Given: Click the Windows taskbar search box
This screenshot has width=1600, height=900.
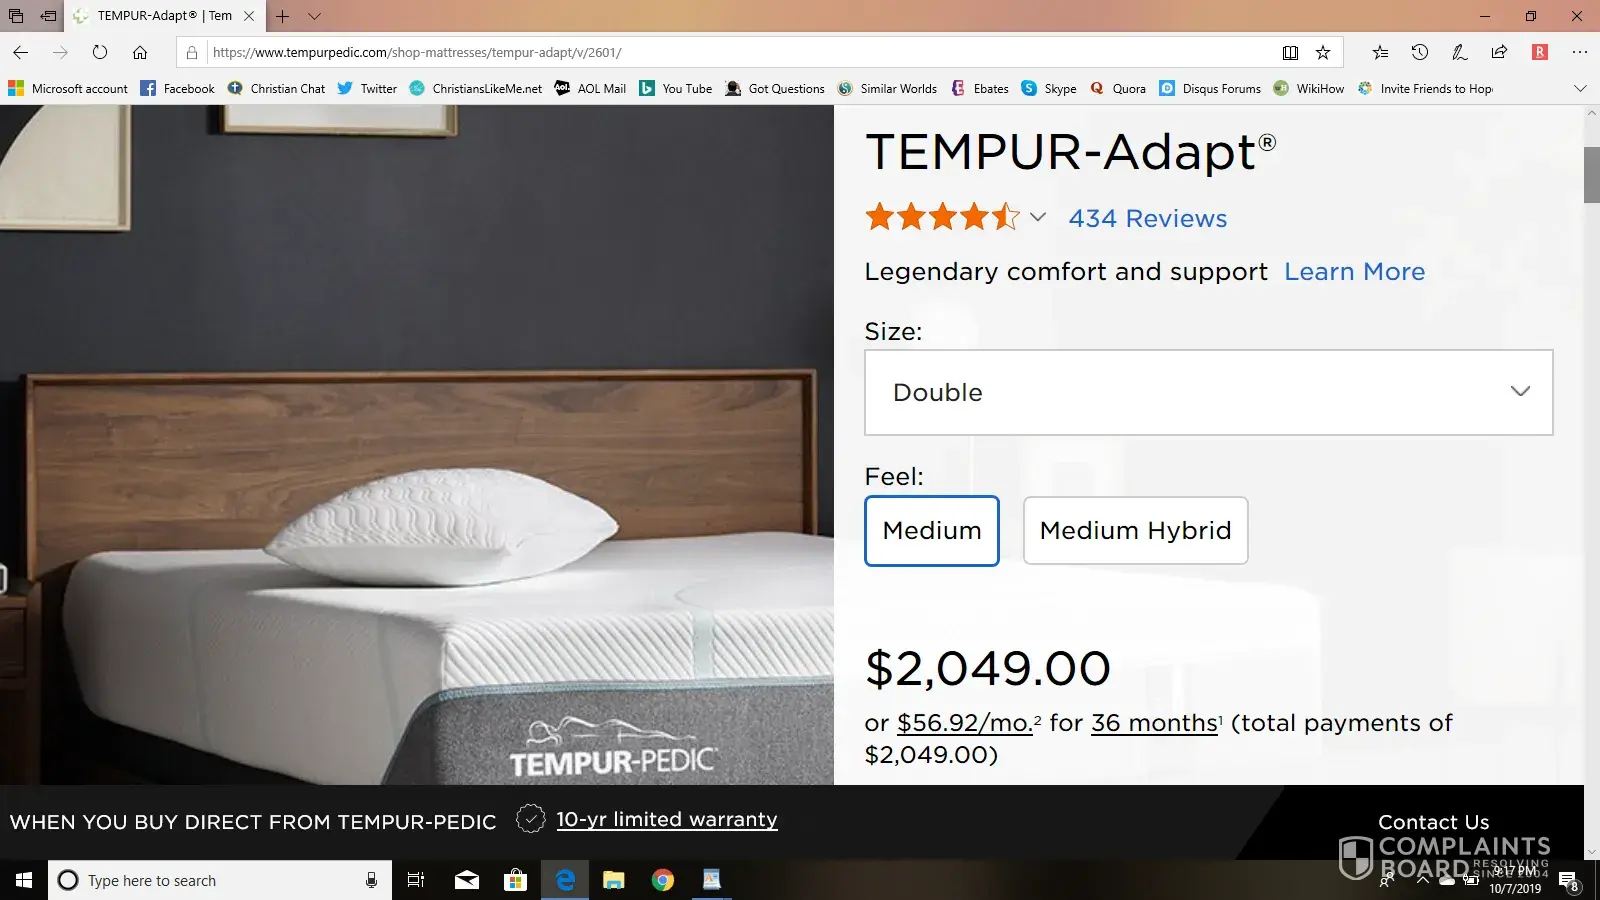Looking at the screenshot, I should [x=220, y=880].
